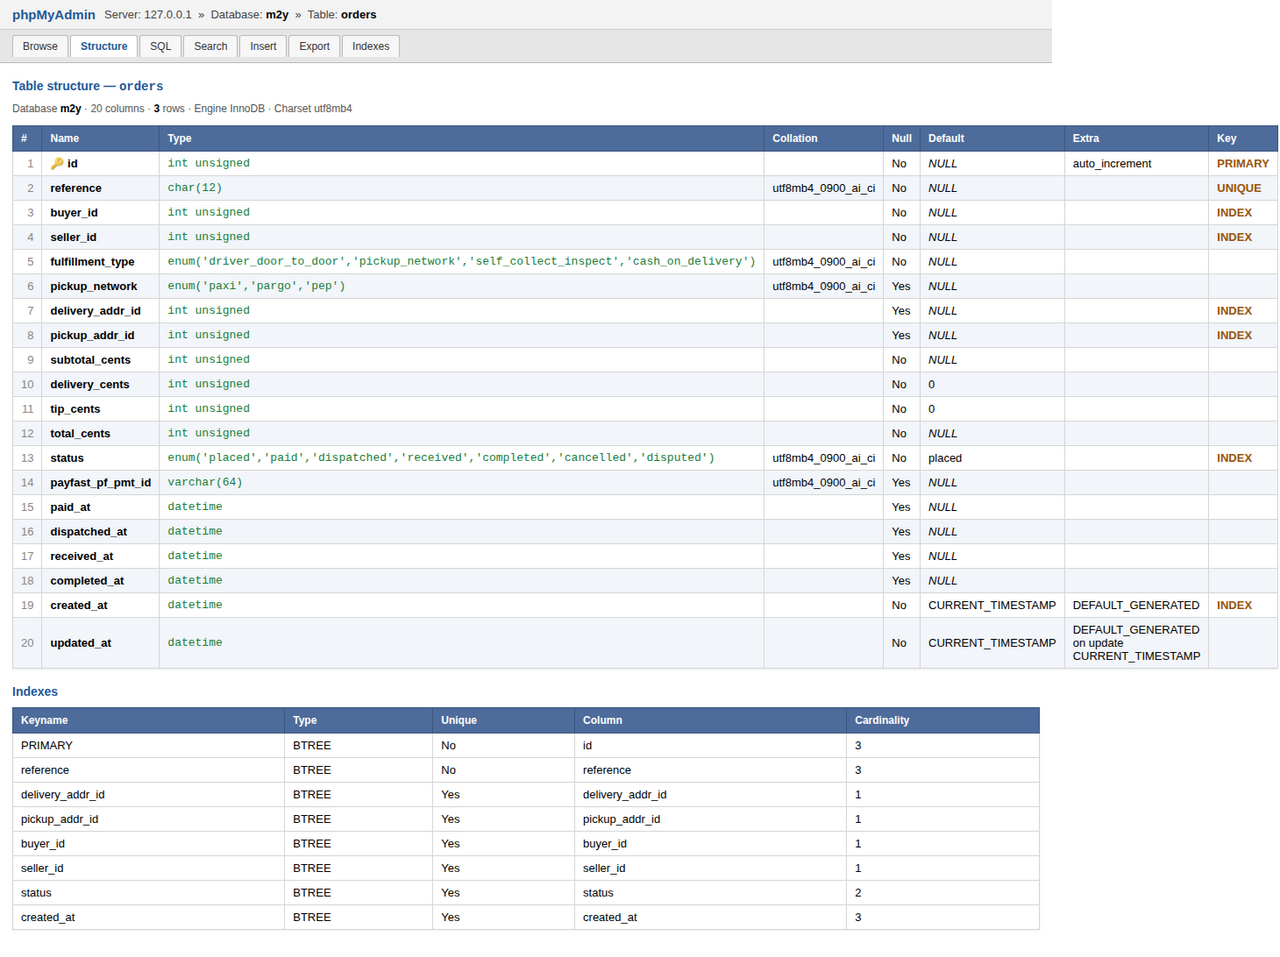The height and width of the screenshot is (957, 1280).
Task: Click the phpMyAdmin logo link
Action: tap(54, 15)
